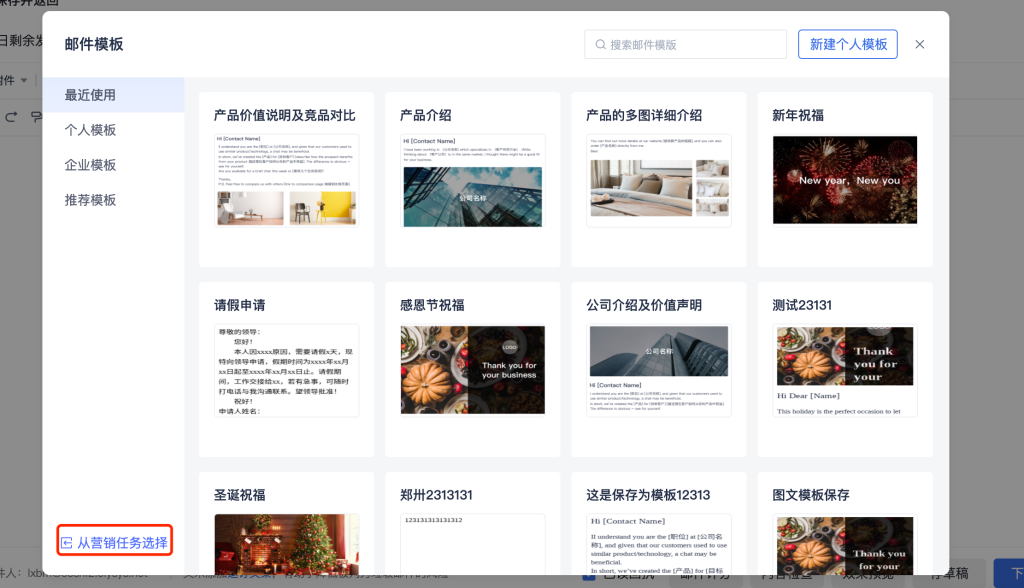
Task: Click the 测试23131 title text
Action: click(802, 305)
